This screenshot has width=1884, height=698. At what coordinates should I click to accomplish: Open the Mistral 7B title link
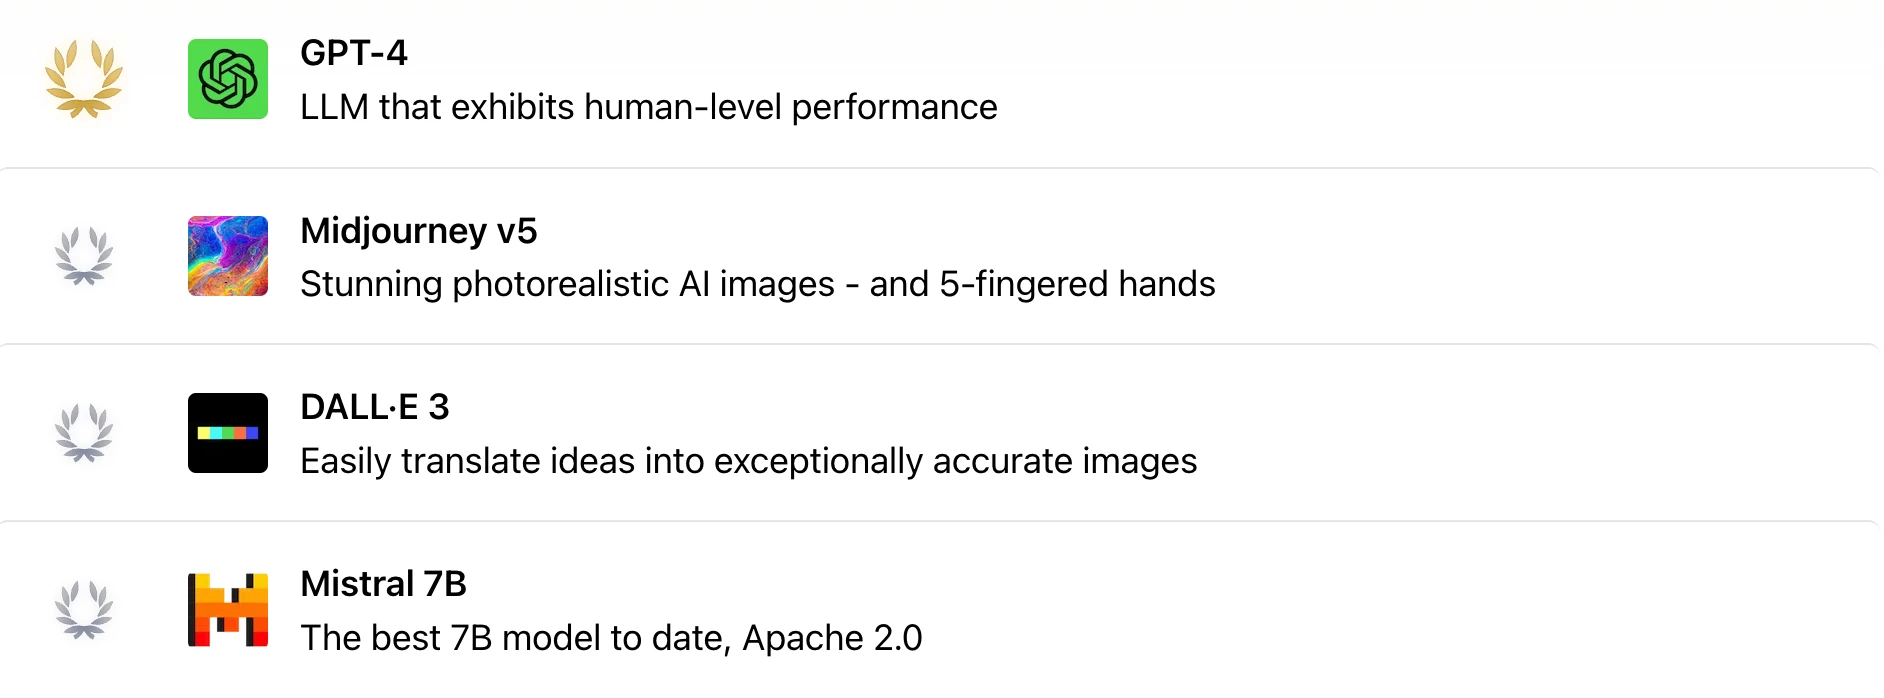point(384,584)
